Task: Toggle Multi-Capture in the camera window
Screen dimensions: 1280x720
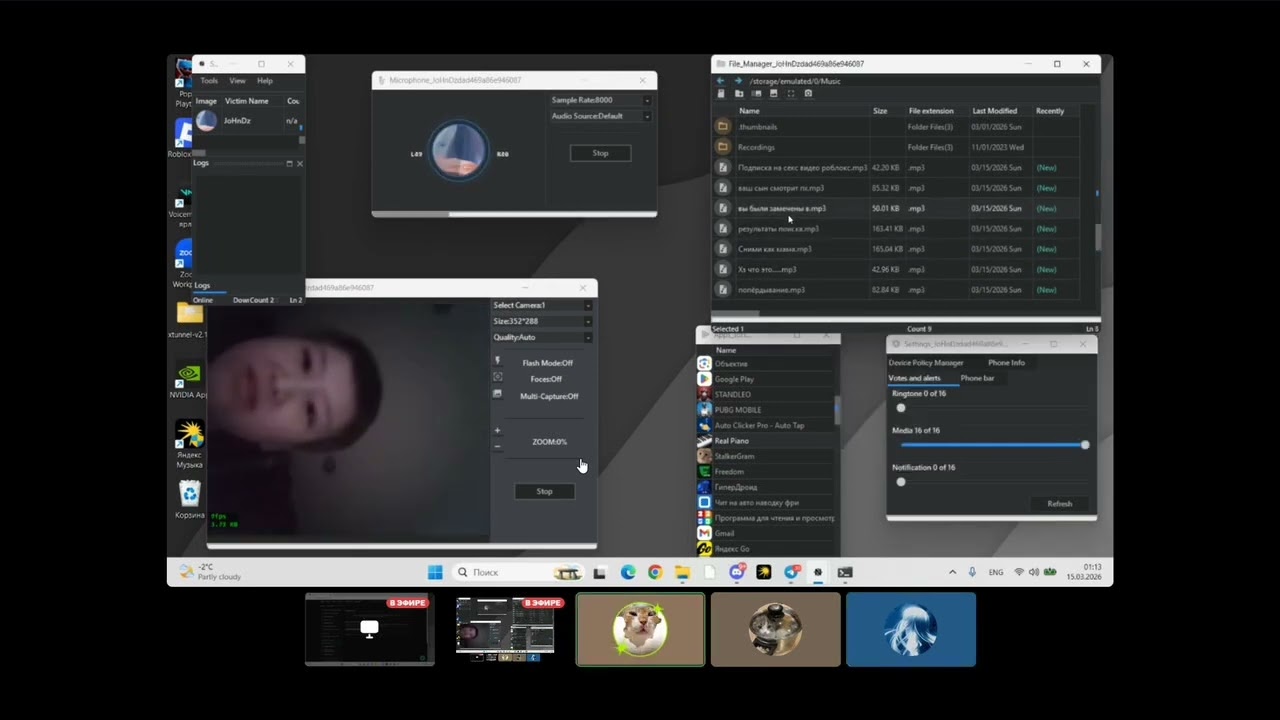Action: pyautogui.click(x=549, y=396)
